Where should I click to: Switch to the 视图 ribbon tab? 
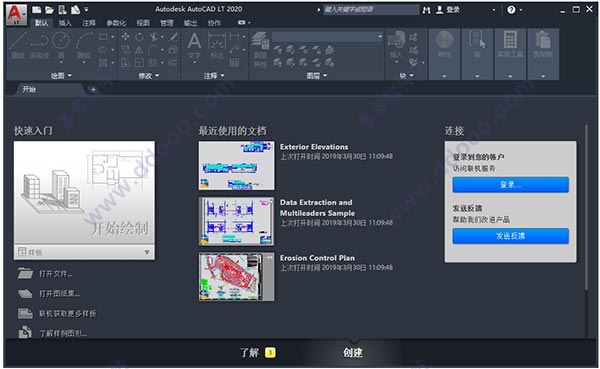pos(143,23)
